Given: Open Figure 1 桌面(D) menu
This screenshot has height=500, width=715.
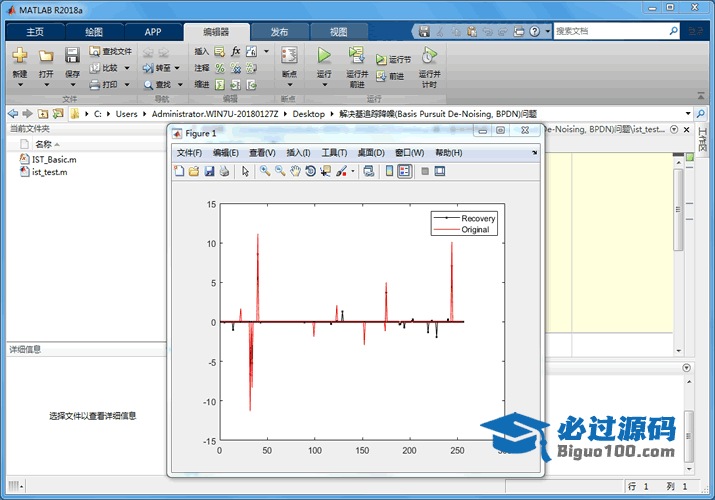Looking at the screenshot, I should (x=371, y=153).
